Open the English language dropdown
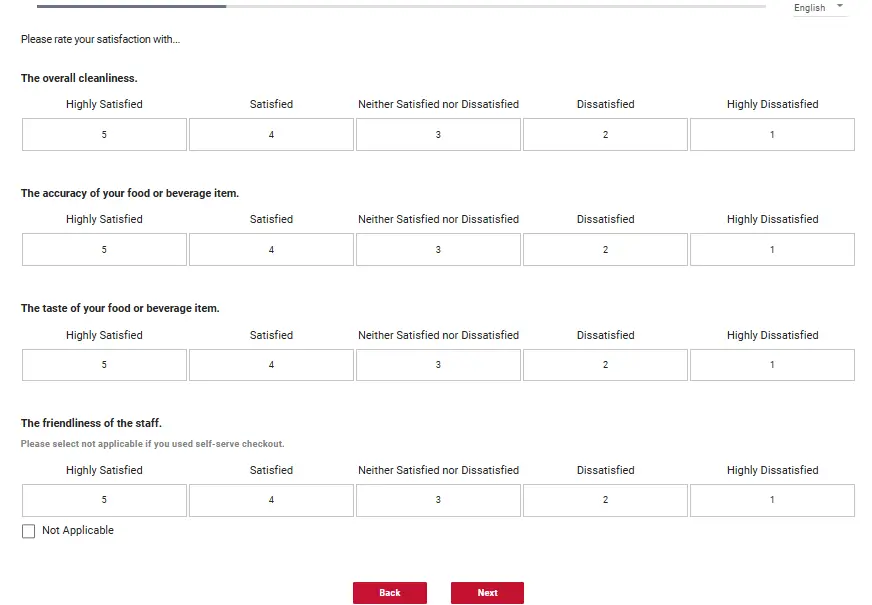This screenshot has width=872, height=605. pyautogui.click(x=819, y=8)
